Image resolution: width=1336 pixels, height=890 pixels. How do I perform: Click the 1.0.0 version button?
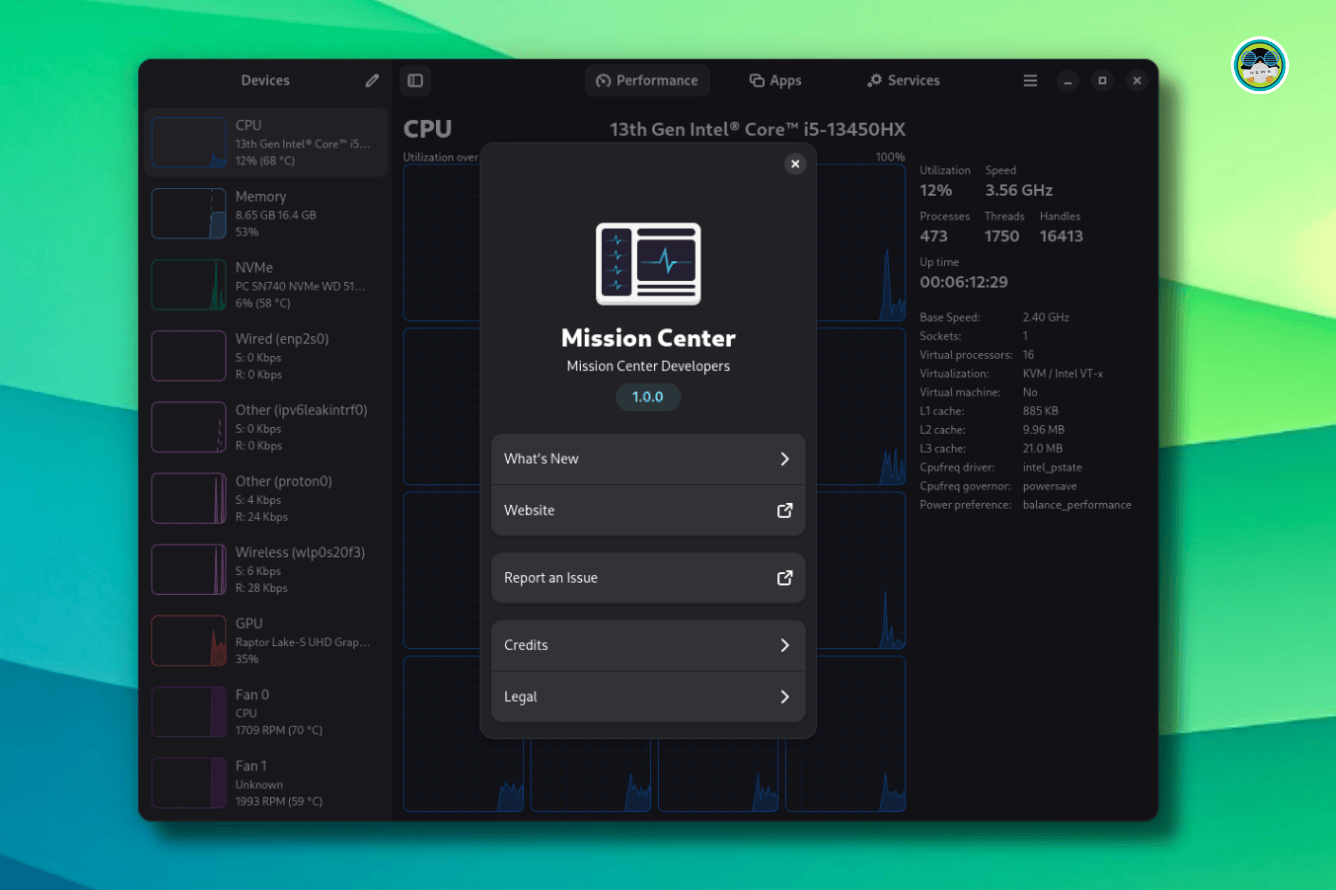pyautogui.click(x=647, y=397)
